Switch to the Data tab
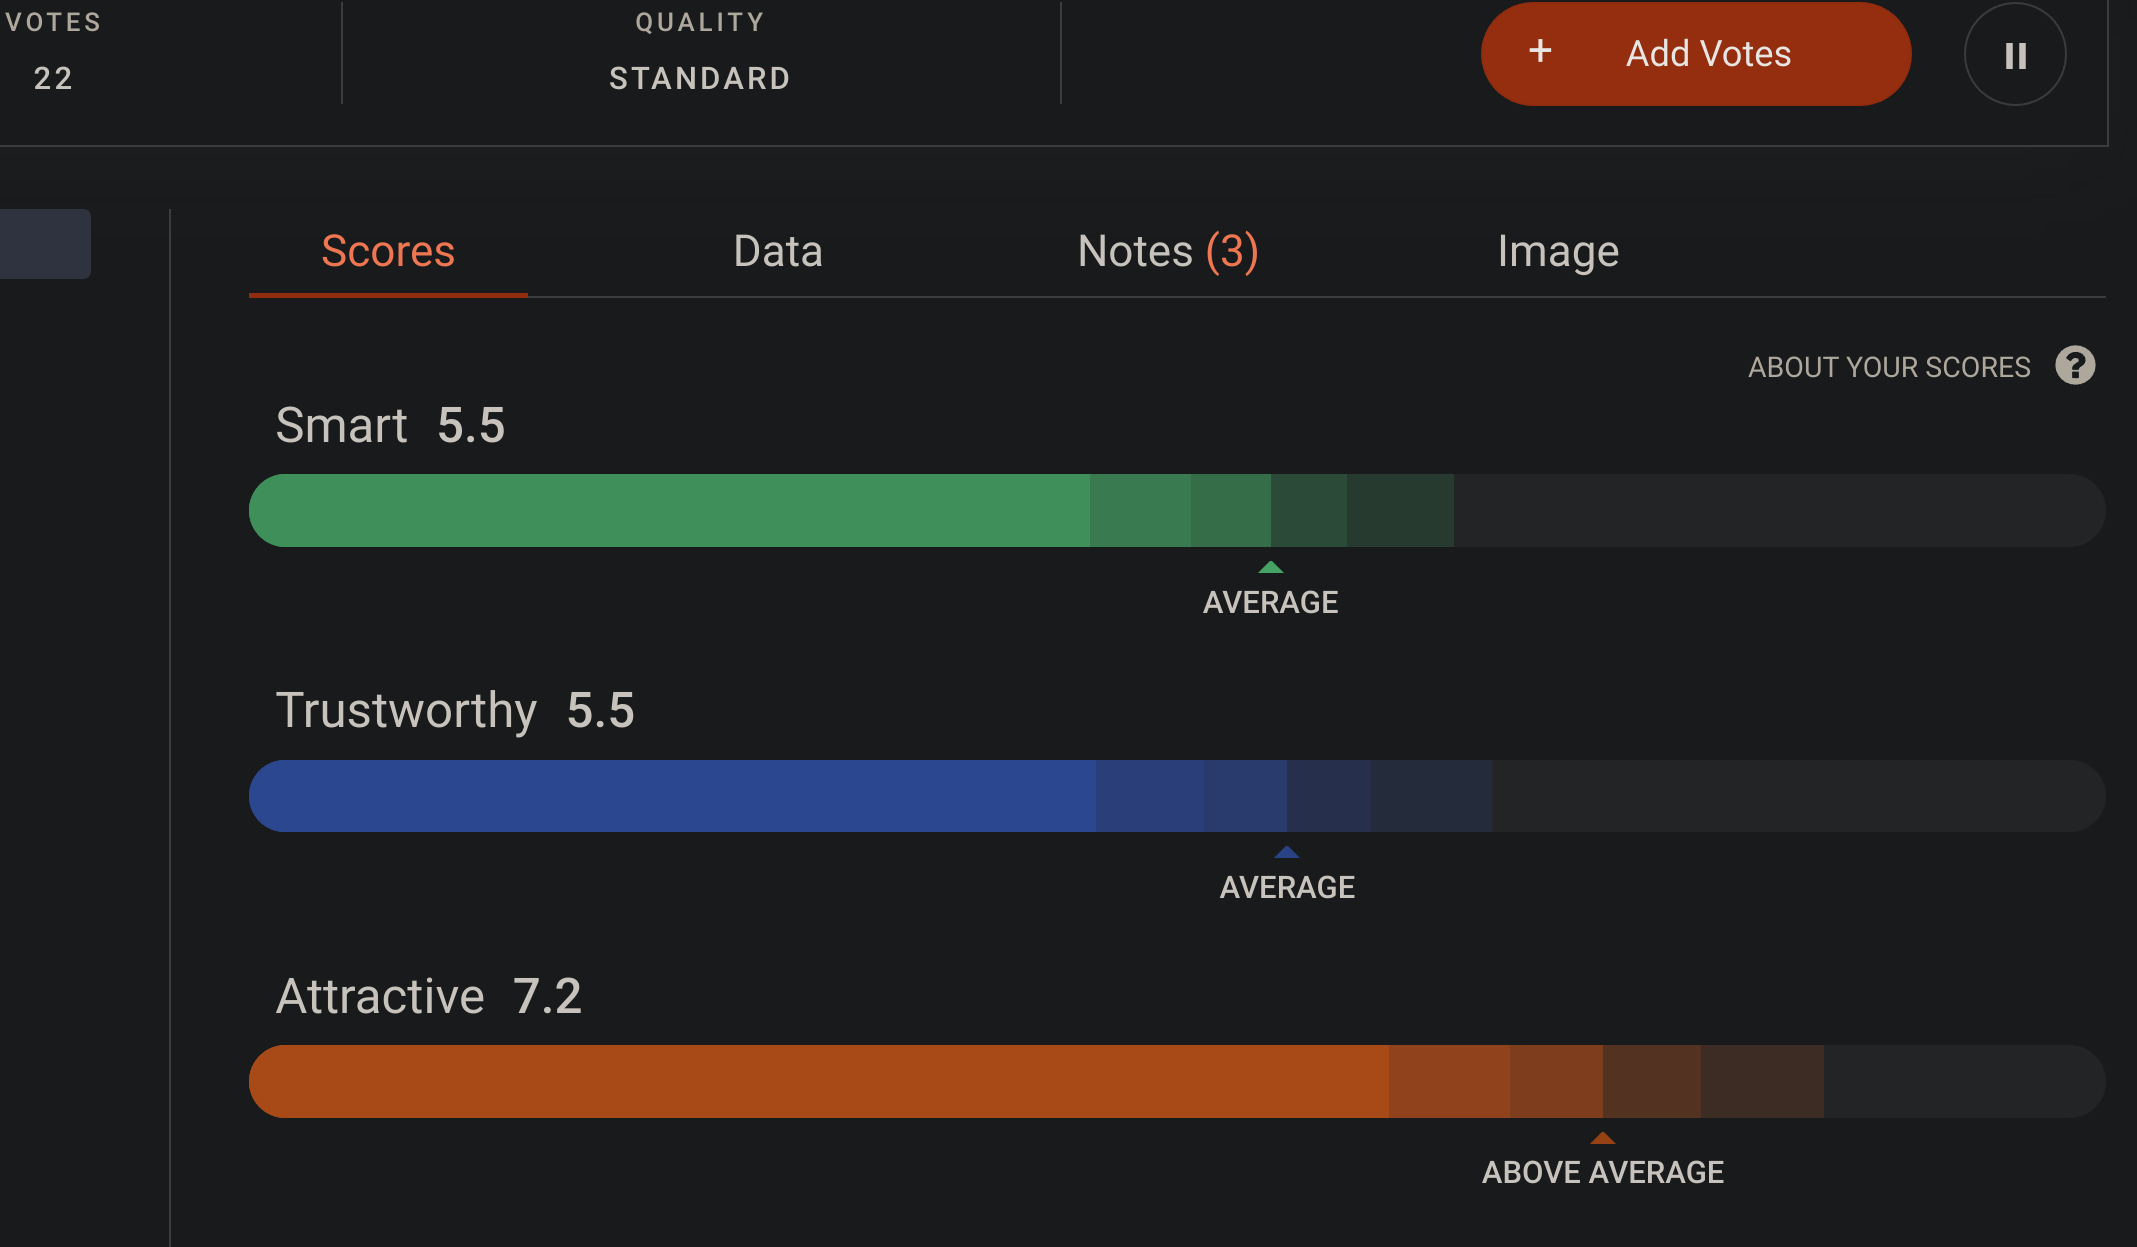The width and height of the screenshot is (2137, 1247). click(777, 251)
